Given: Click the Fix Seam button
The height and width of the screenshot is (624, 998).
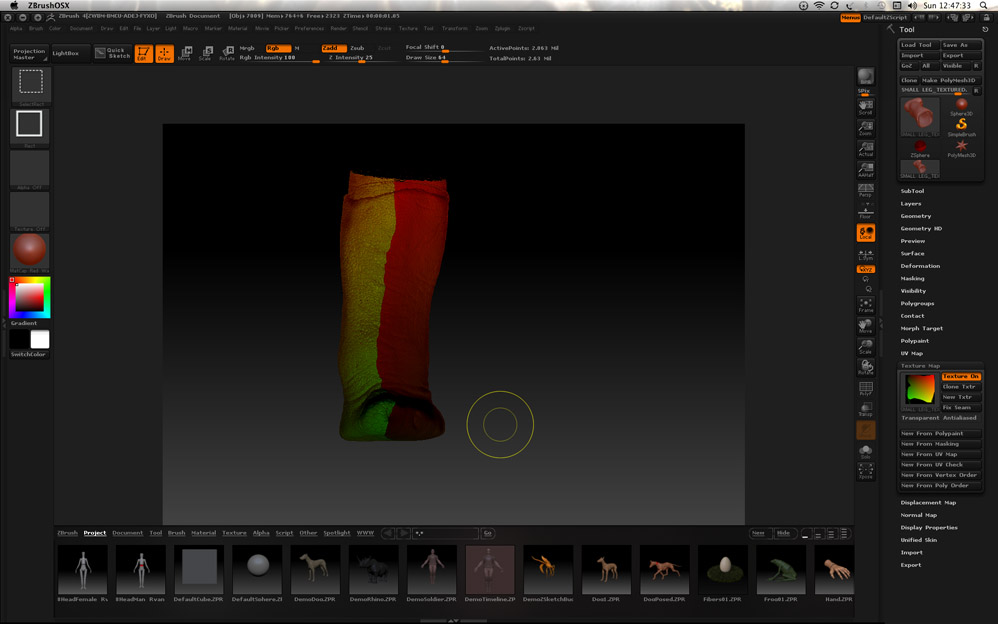Looking at the screenshot, I should 961,408.
